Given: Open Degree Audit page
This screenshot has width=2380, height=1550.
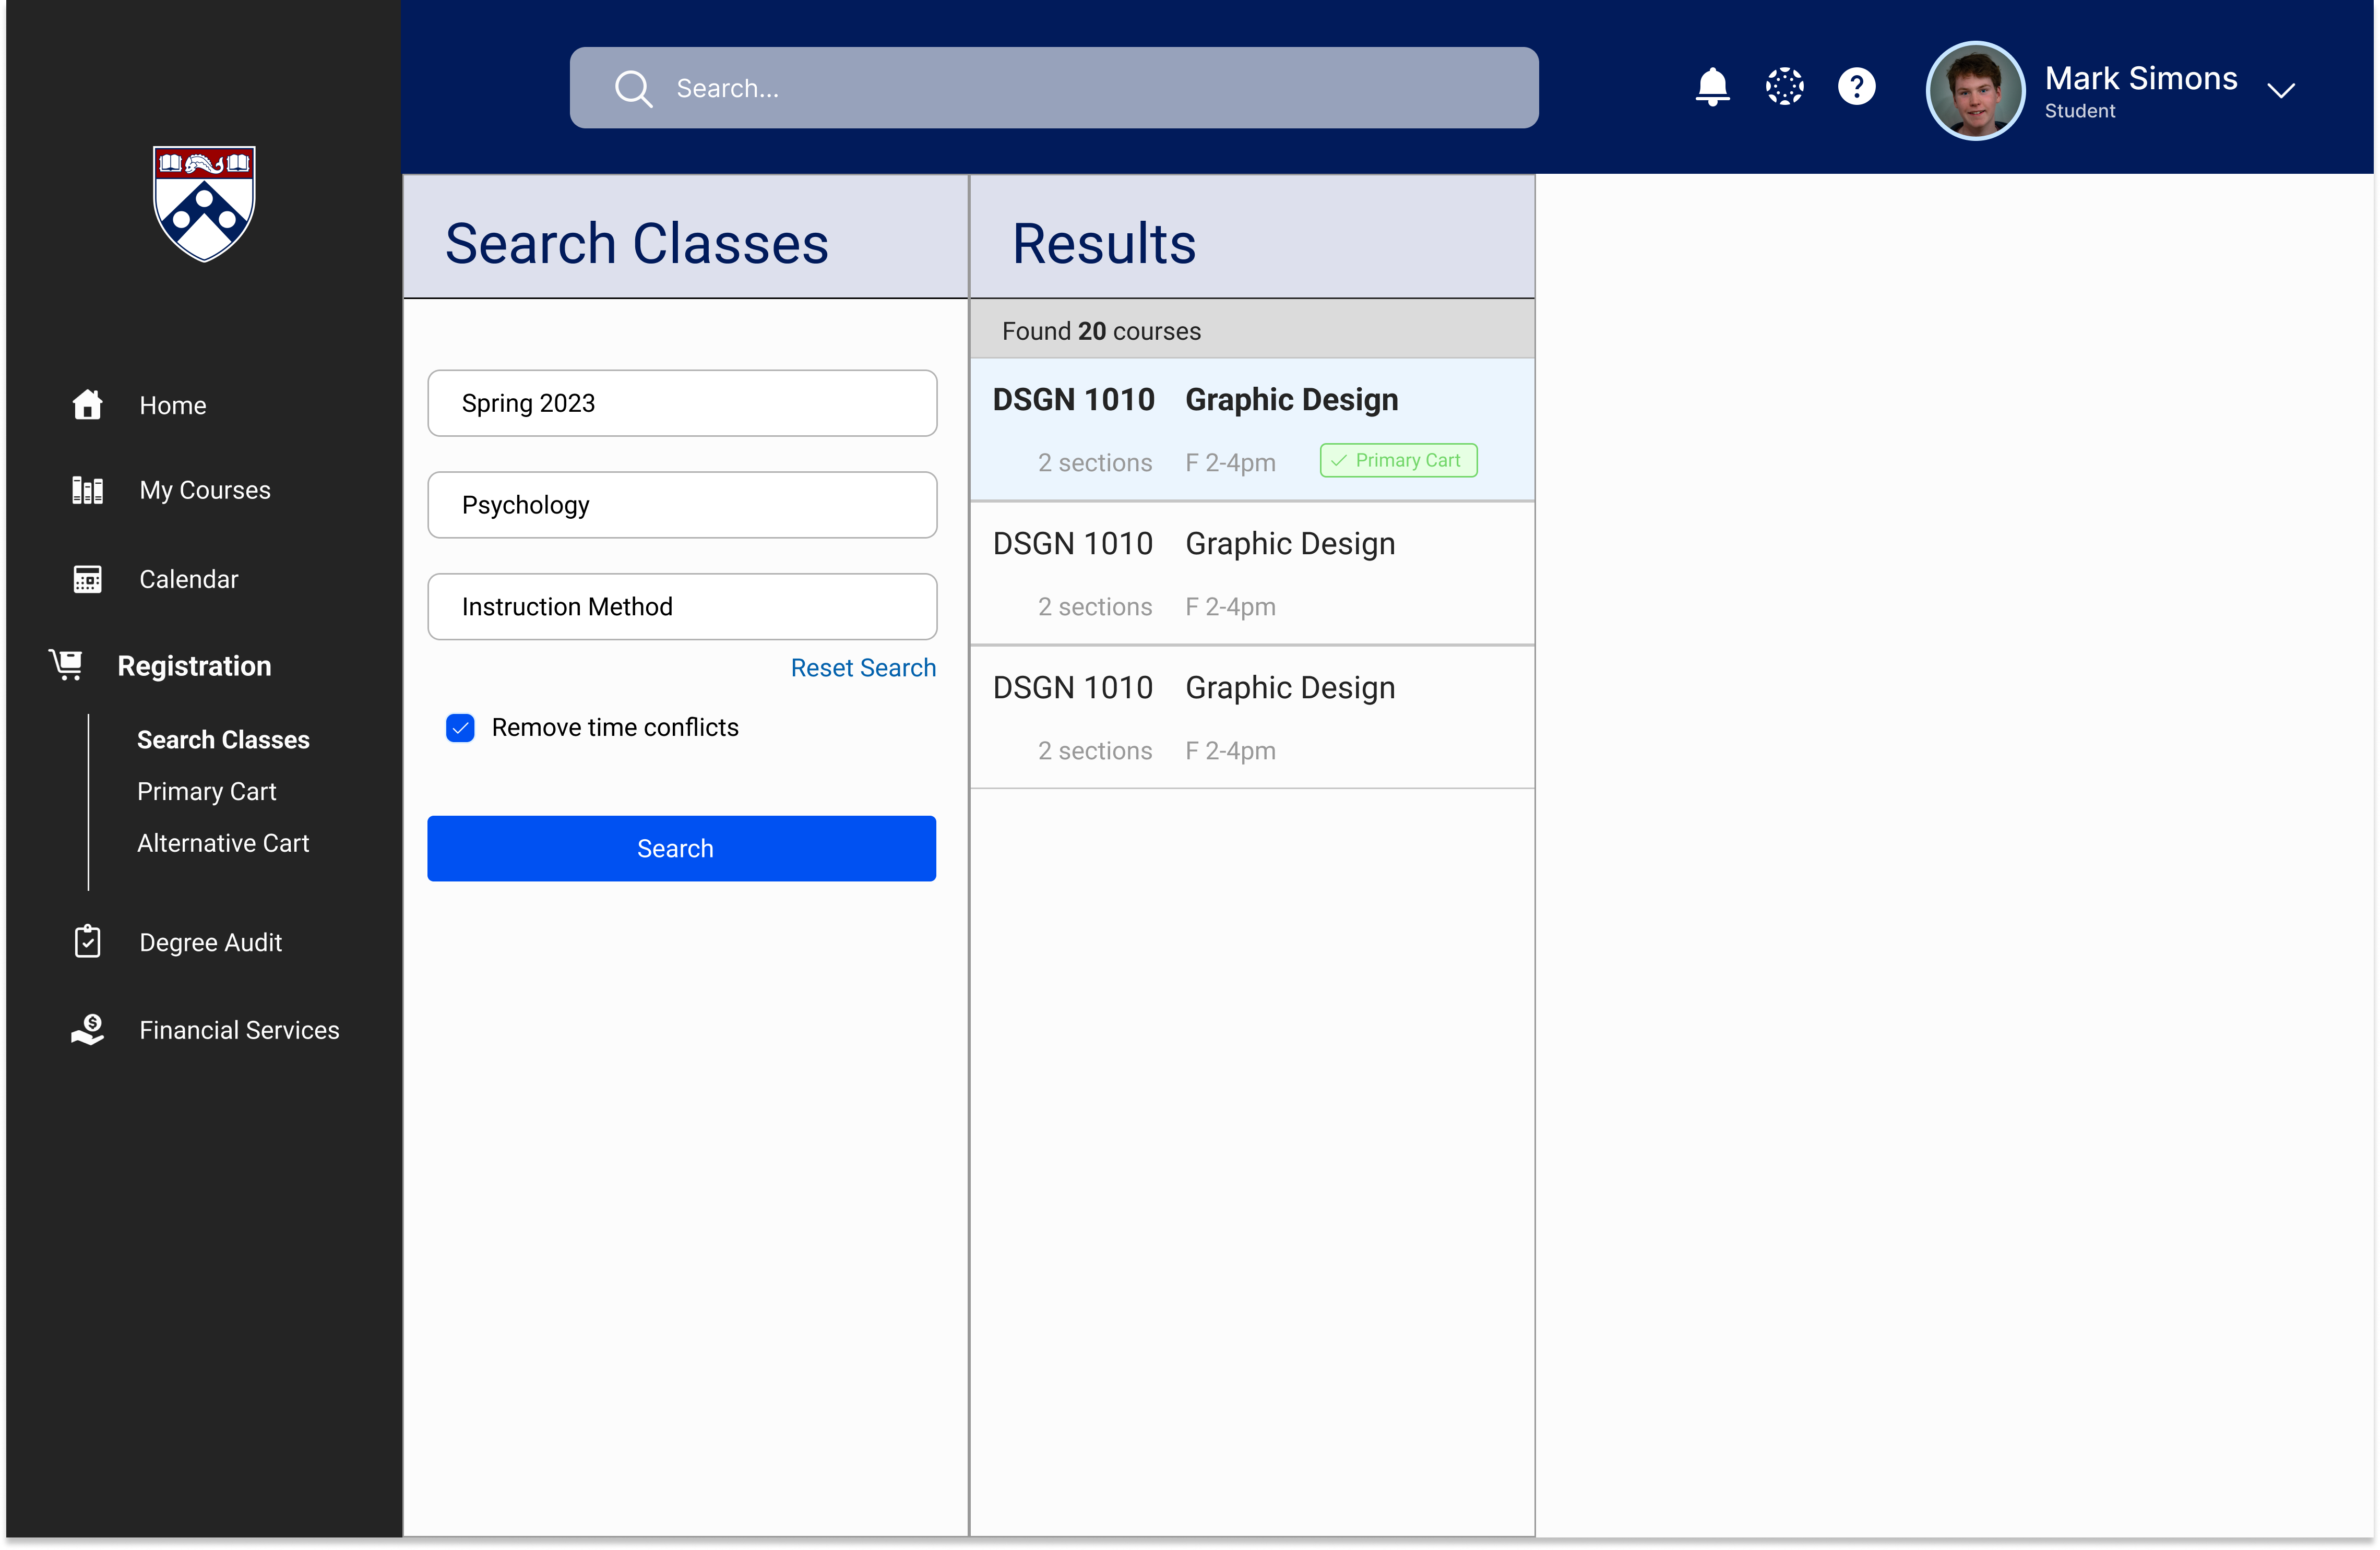Looking at the screenshot, I should [210, 942].
